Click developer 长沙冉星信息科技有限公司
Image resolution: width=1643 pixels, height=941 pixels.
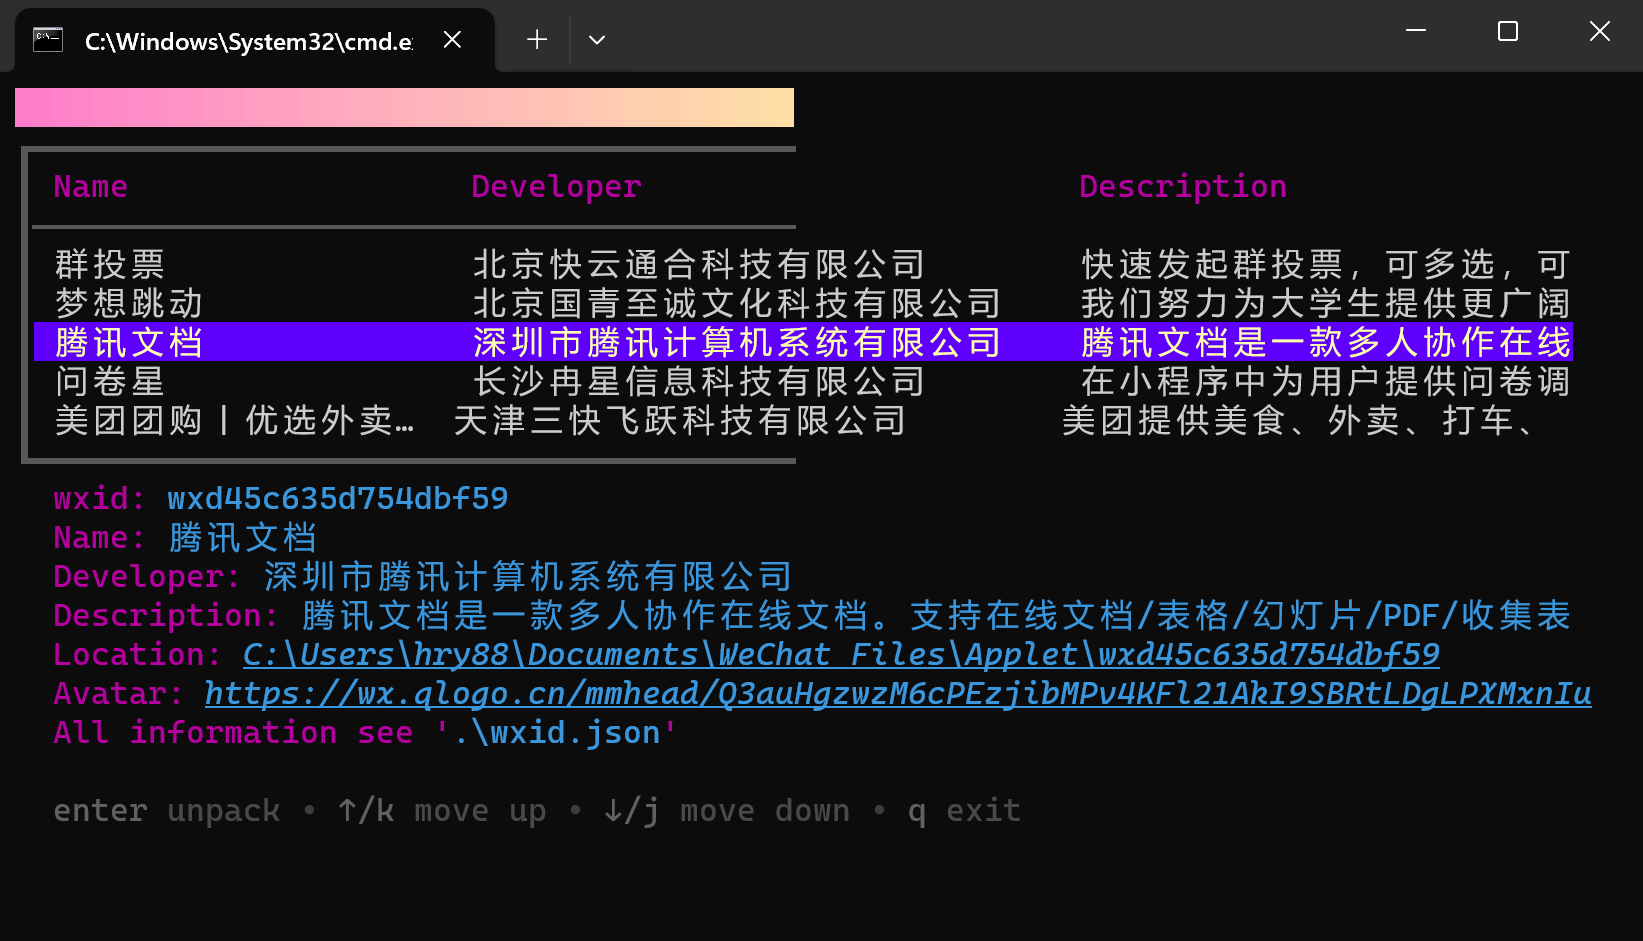click(x=700, y=382)
